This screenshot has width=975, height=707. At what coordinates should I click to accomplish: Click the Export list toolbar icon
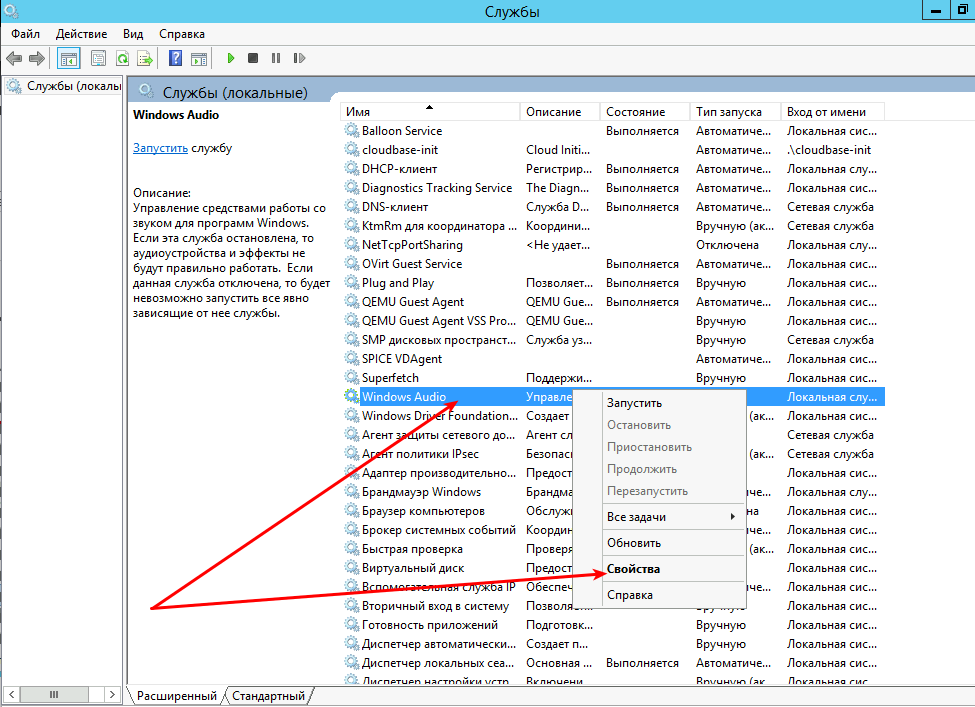tap(145, 59)
